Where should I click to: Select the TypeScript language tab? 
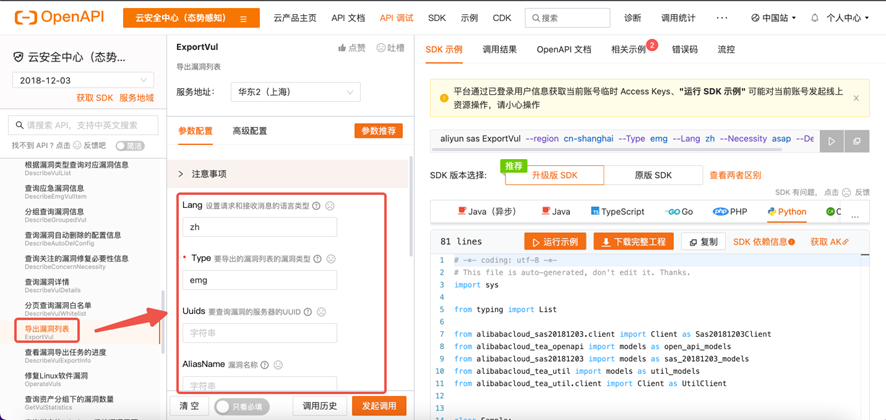pyautogui.click(x=617, y=212)
